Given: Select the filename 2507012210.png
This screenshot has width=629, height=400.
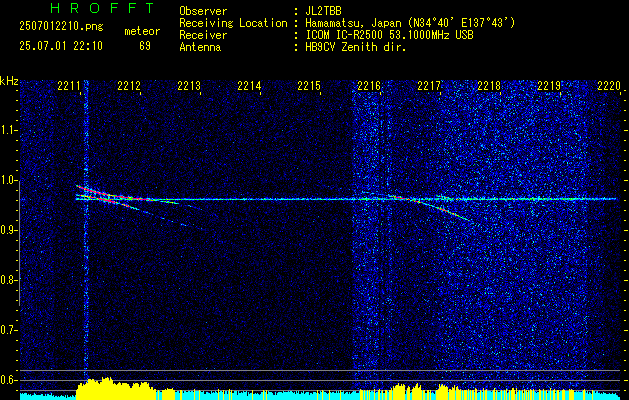Looking at the screenshot, I should [x=61, y=27].
